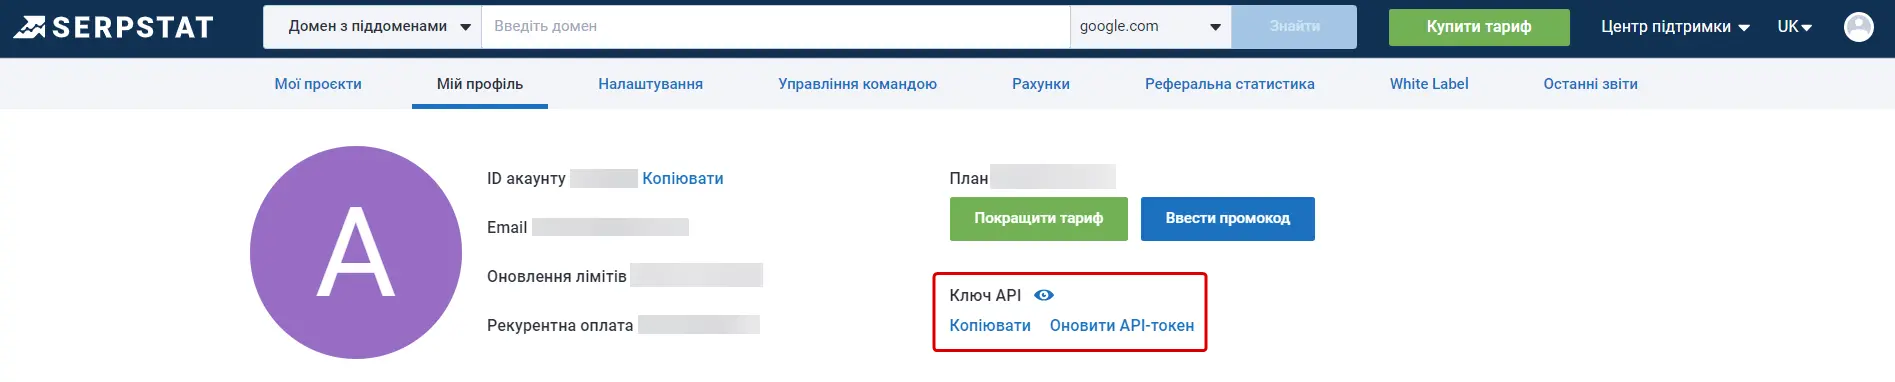View the 'Останні звіти' tab
Screen dimensions: 1895x382
pyautogui.click(x=1590, y=84)
